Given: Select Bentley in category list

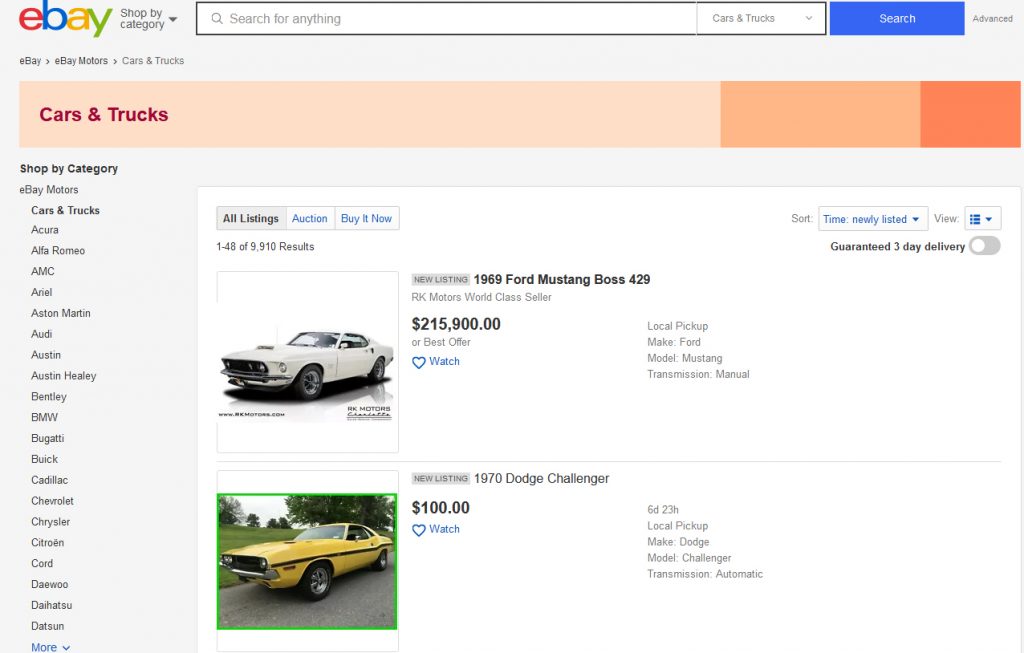Looking at the screenshot, I should 49,397.
